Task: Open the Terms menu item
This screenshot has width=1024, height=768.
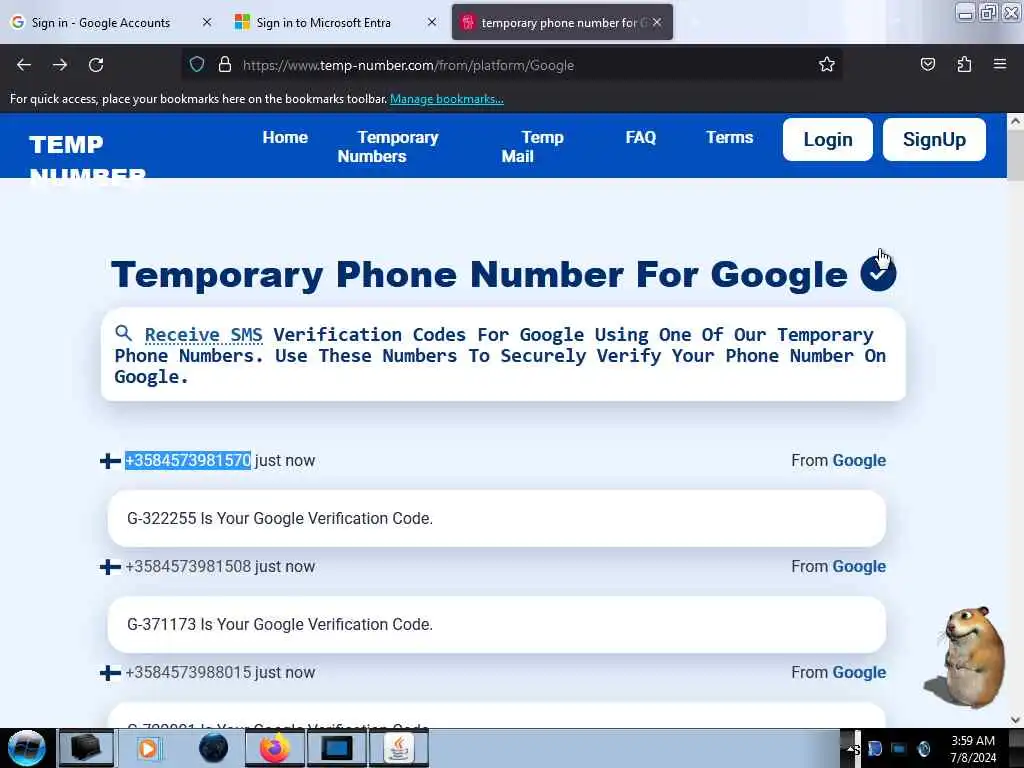Action: pyautogui.click(x=729, y=137)
